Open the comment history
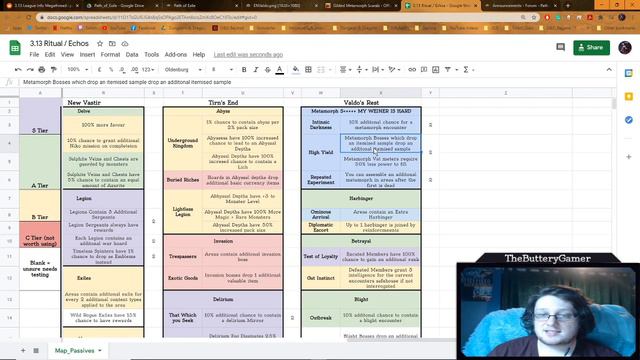Screen dimensions: 640x360 (x=560, y=47)
